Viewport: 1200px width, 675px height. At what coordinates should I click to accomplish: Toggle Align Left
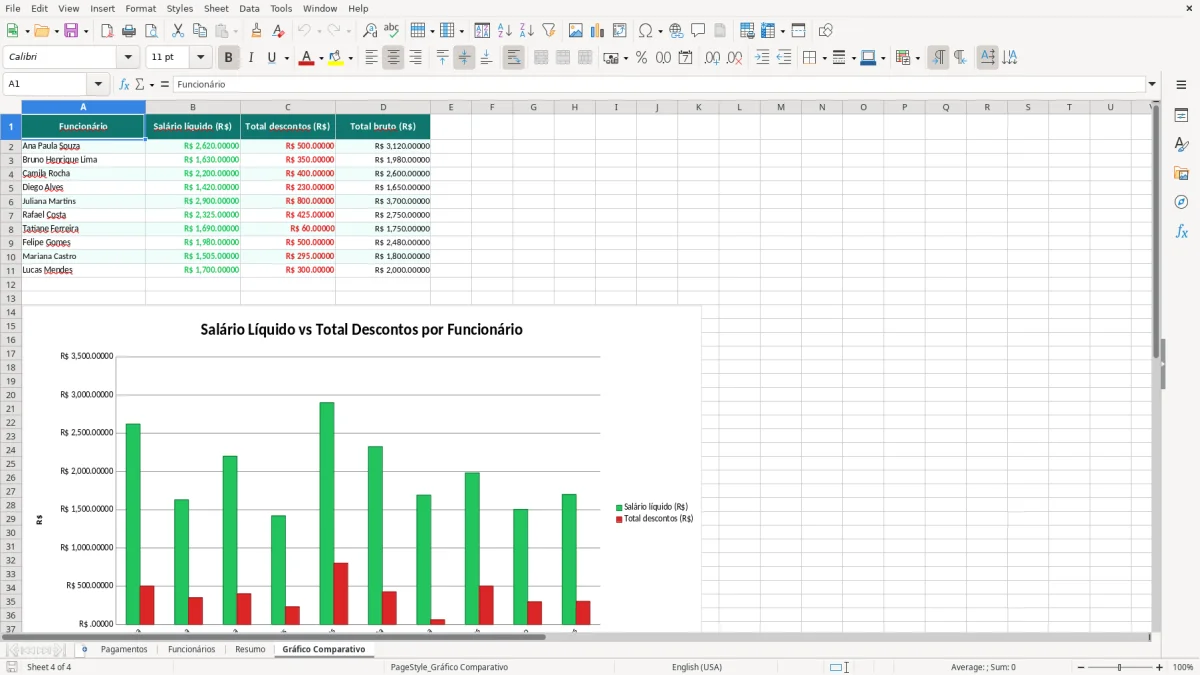tap(371, 58)
